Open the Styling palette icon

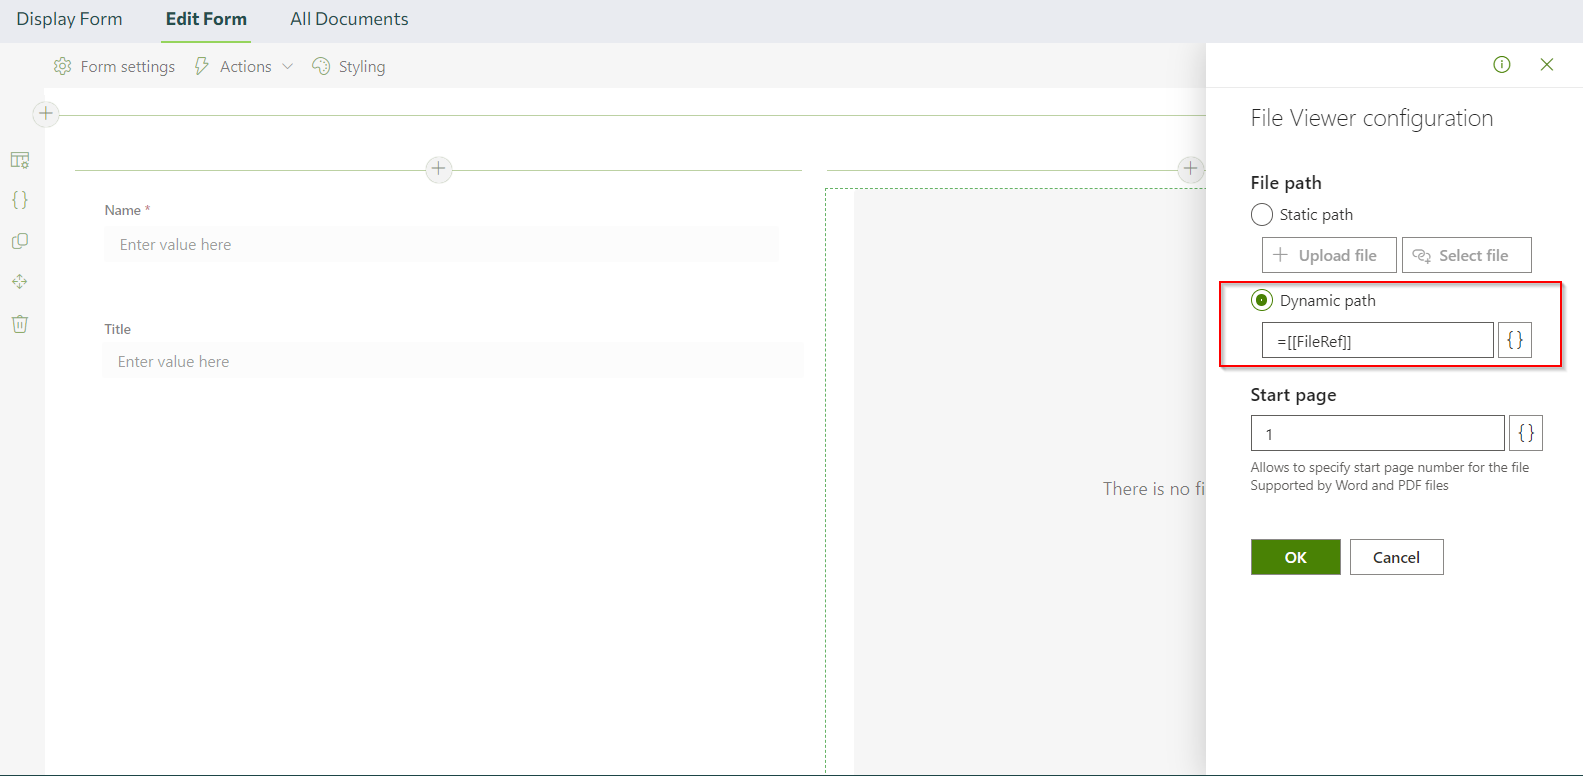point(321,66)
